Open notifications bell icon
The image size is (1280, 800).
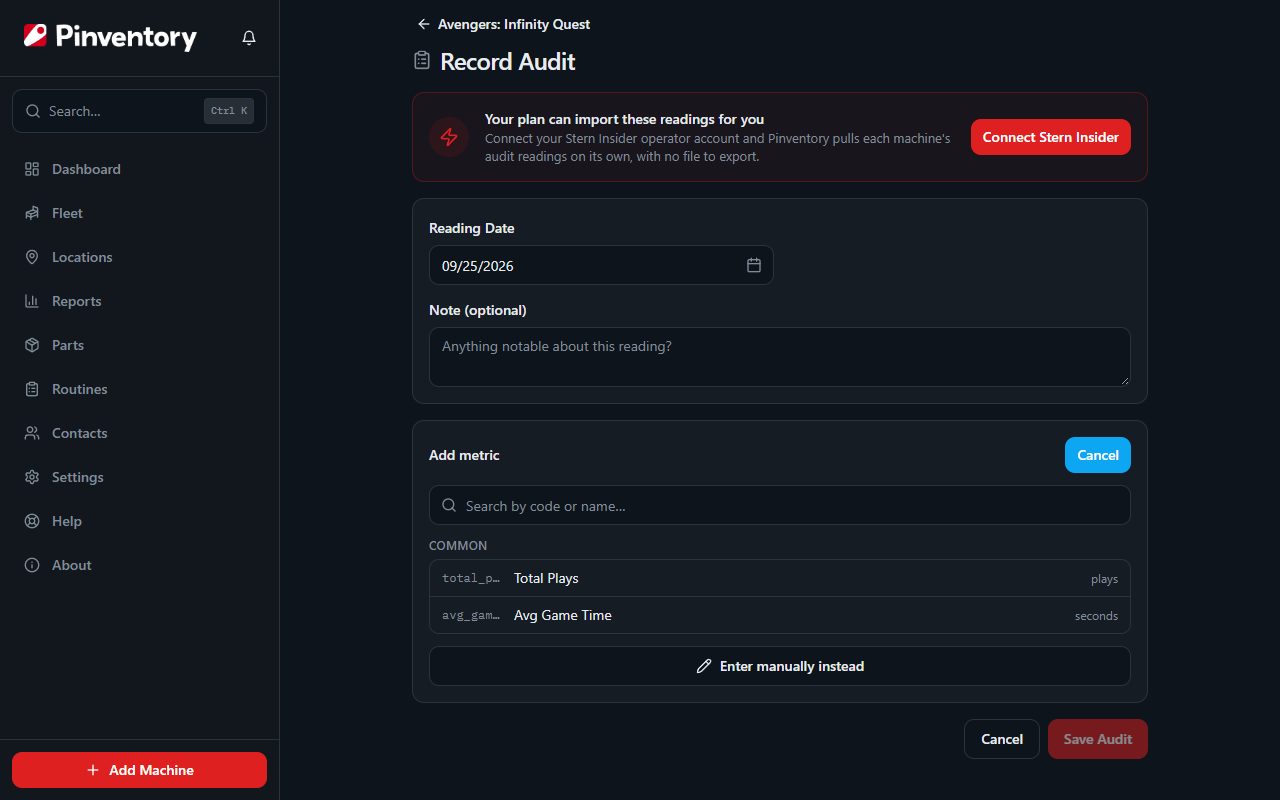(x=249, y=38)
